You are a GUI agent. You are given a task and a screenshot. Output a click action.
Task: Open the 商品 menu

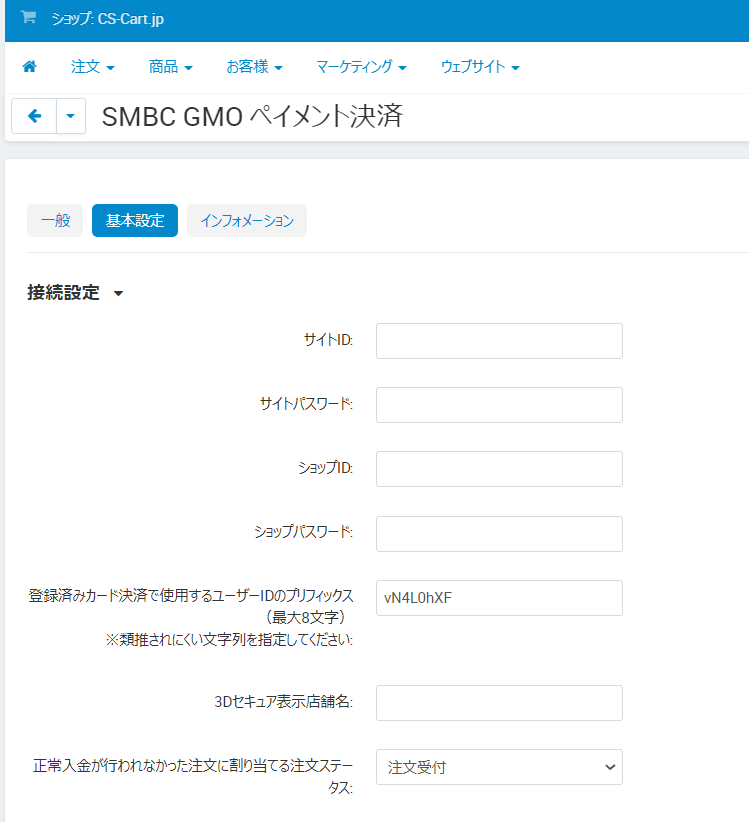(x=171, y=67)
